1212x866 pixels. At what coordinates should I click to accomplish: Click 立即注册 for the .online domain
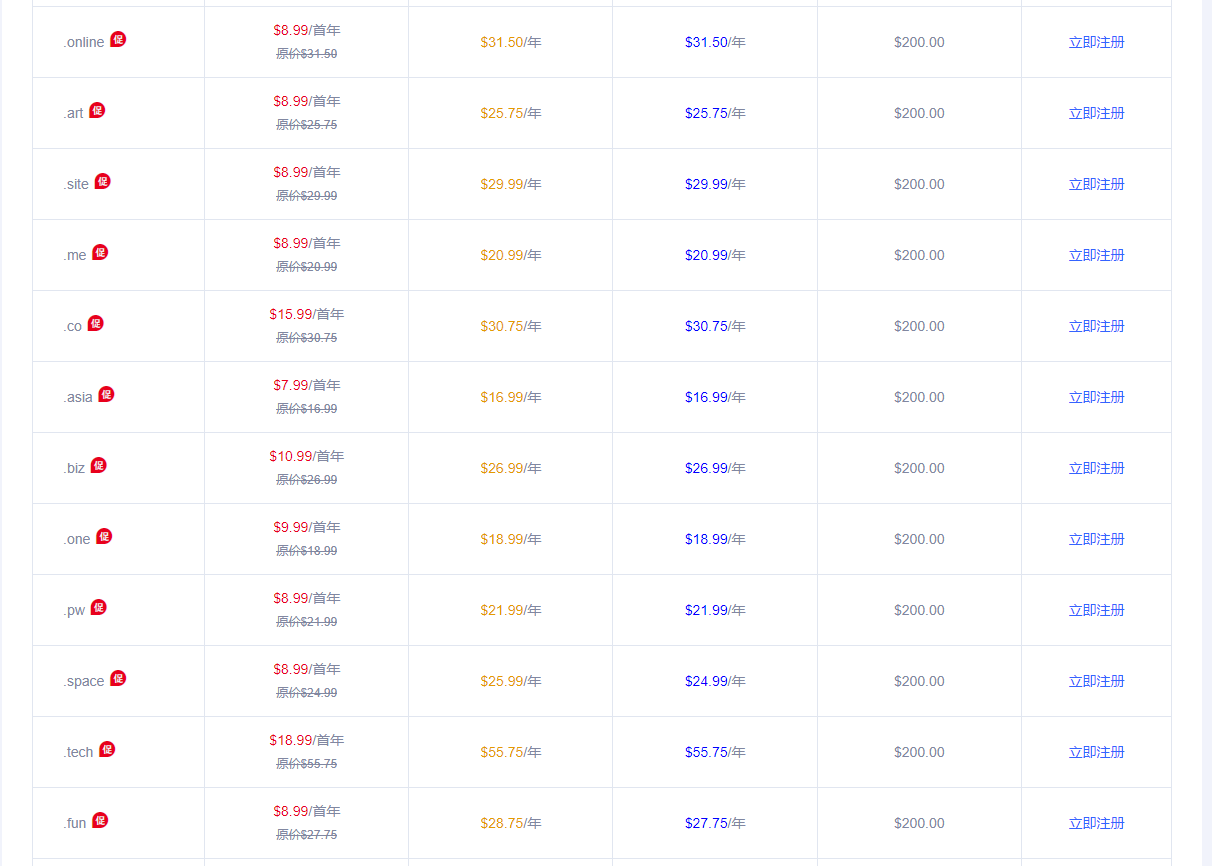pos(1096,42)
